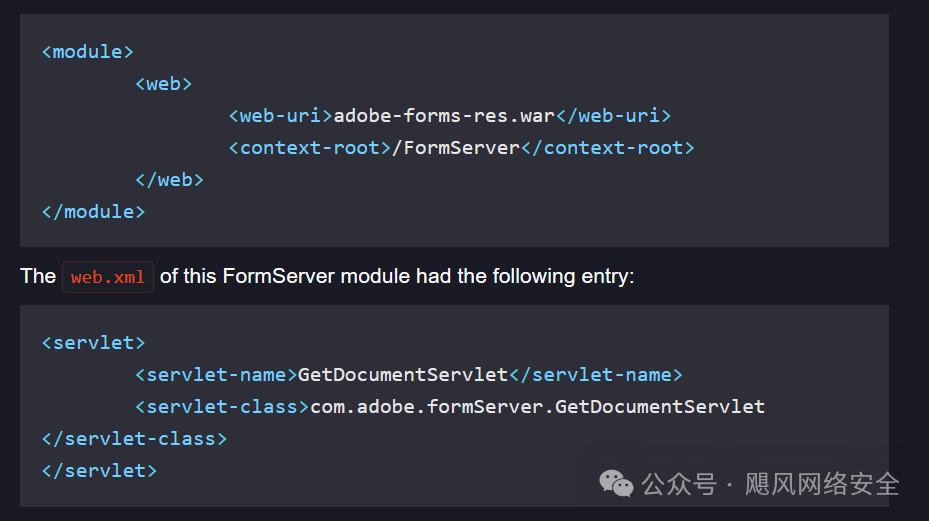
Task: Click the closing </servlet-name> tag
Action: point(596,375)
